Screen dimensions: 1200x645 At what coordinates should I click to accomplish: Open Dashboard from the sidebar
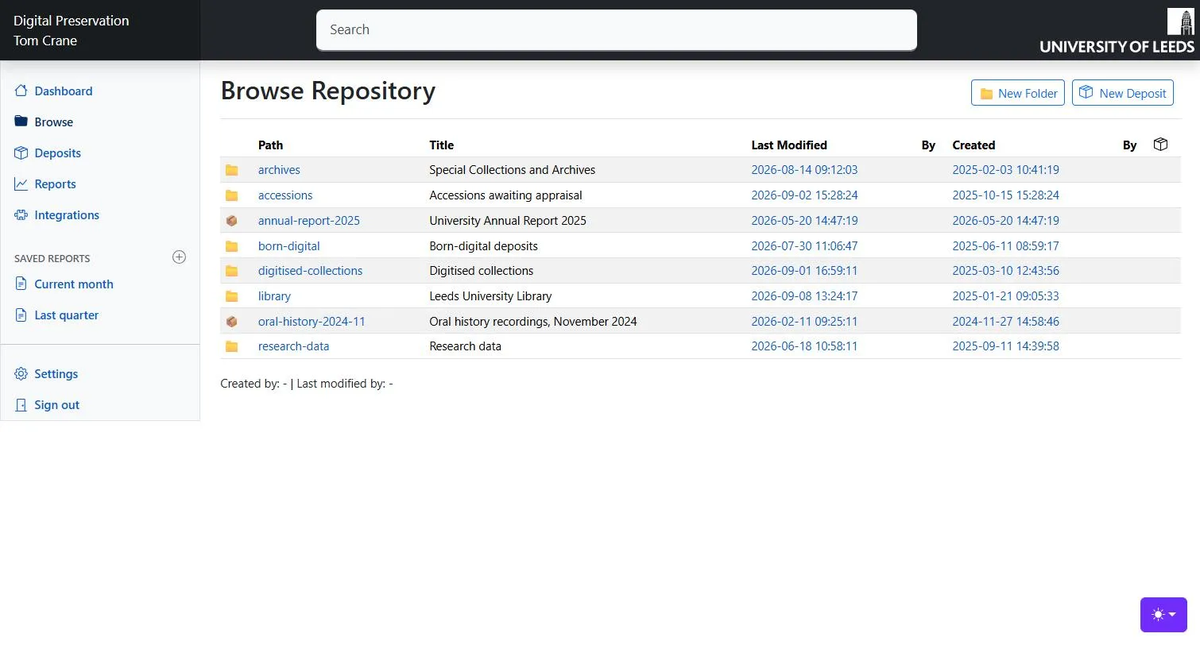[x=63, y=91]
